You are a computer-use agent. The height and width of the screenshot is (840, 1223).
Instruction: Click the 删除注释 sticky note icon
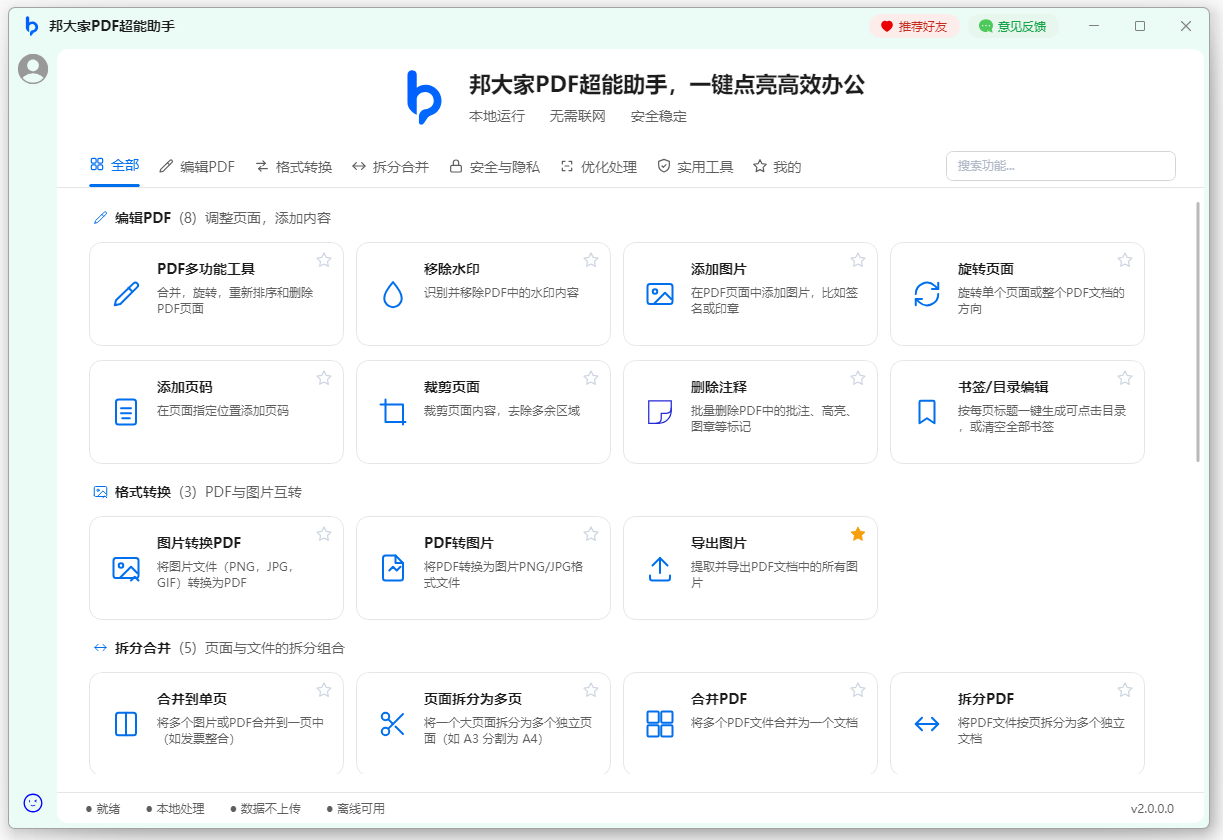pyautogui.click(x=660, y=412)
